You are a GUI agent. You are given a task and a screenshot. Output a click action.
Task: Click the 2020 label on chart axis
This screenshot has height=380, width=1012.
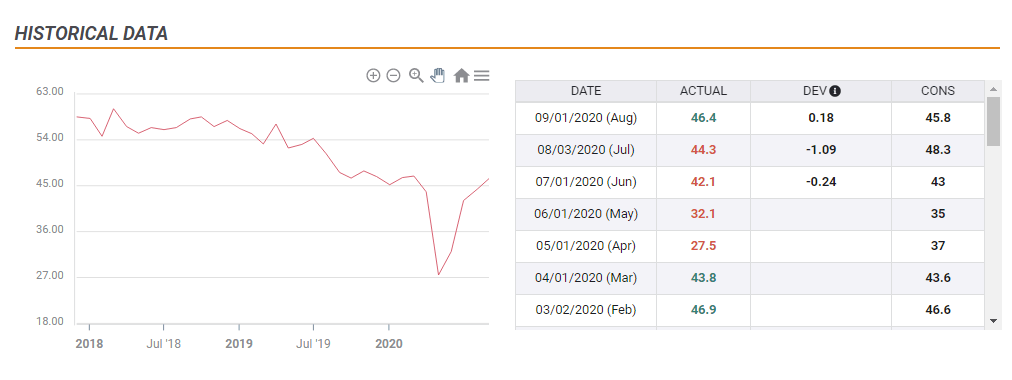389,344
